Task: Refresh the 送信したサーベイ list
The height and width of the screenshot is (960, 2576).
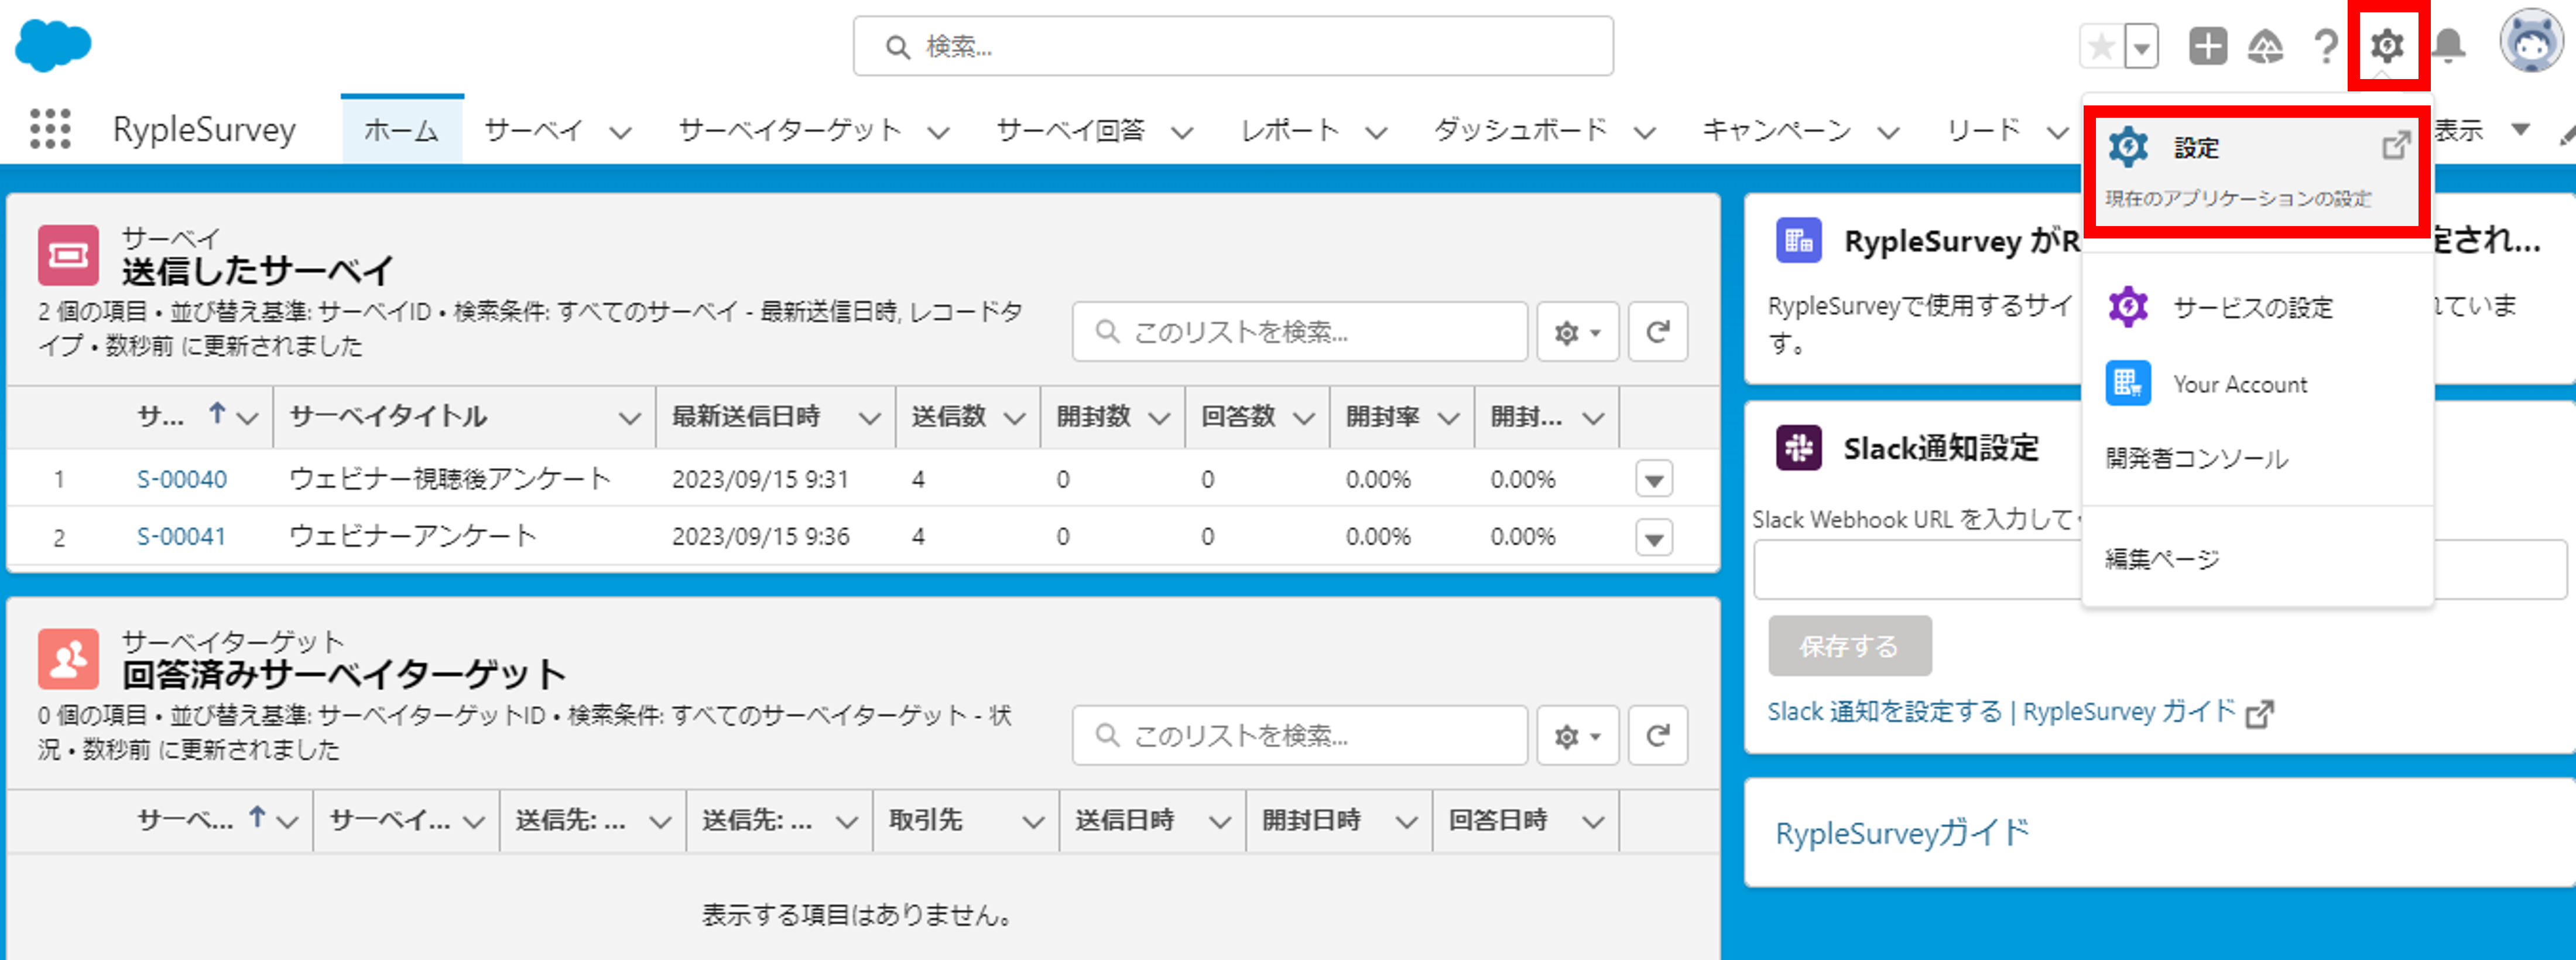Action: (1657, 332)
